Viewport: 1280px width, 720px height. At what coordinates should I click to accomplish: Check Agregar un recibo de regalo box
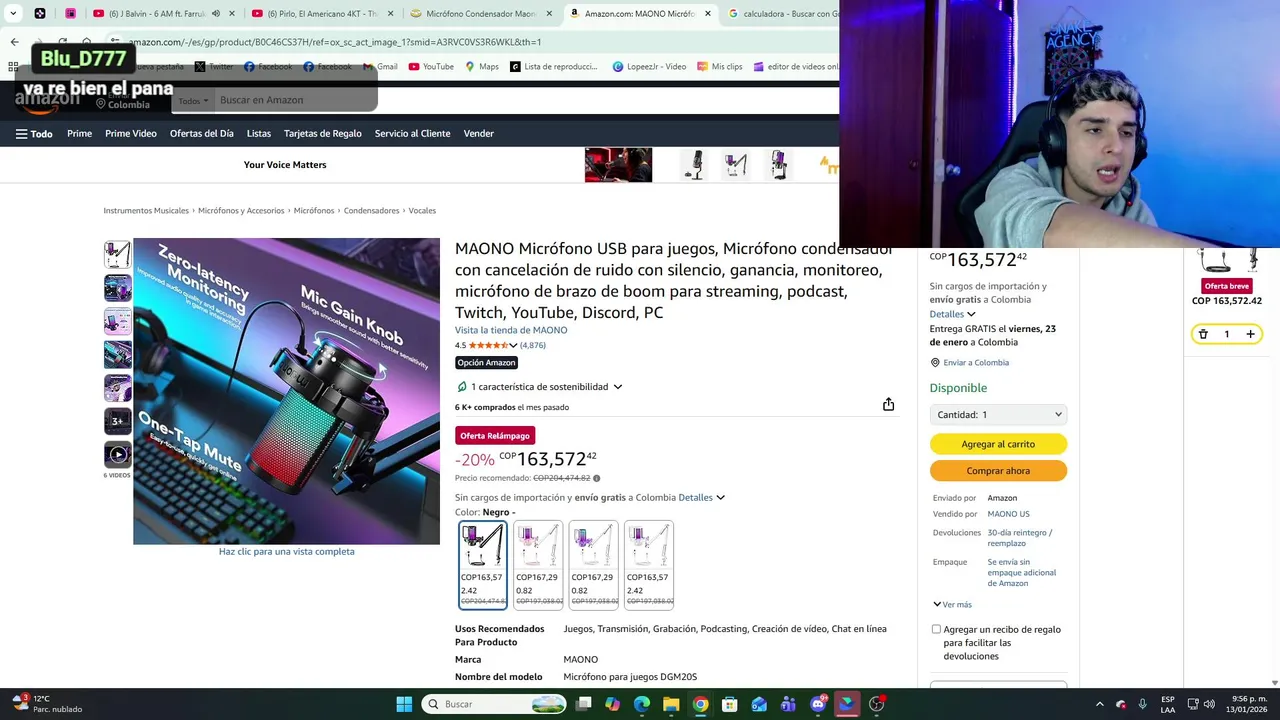[x=936, y=629]
